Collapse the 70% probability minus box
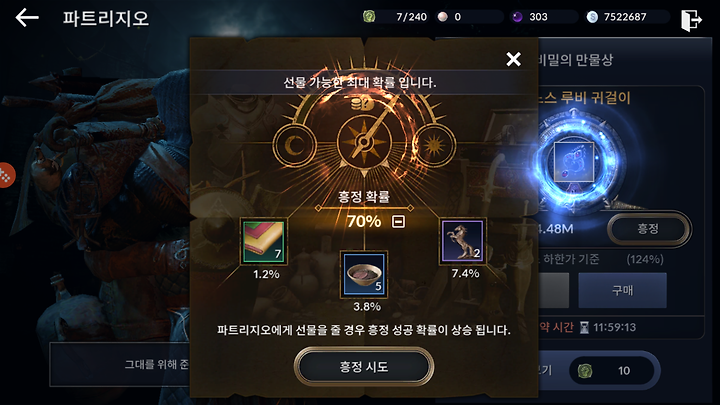 click(398, 222)
